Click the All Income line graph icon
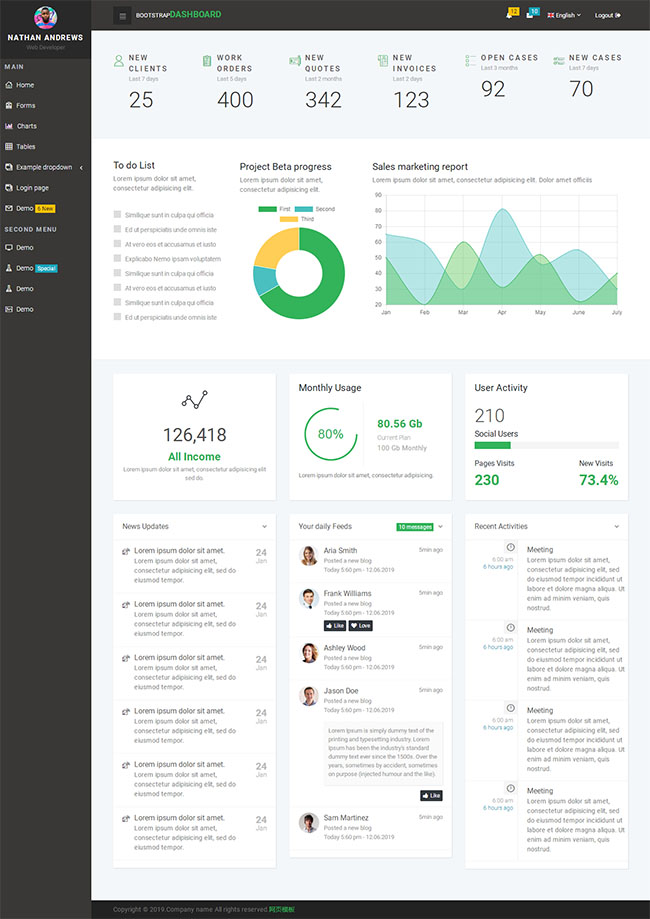Viewport: 650px width, 919px height. click(194, 400)
